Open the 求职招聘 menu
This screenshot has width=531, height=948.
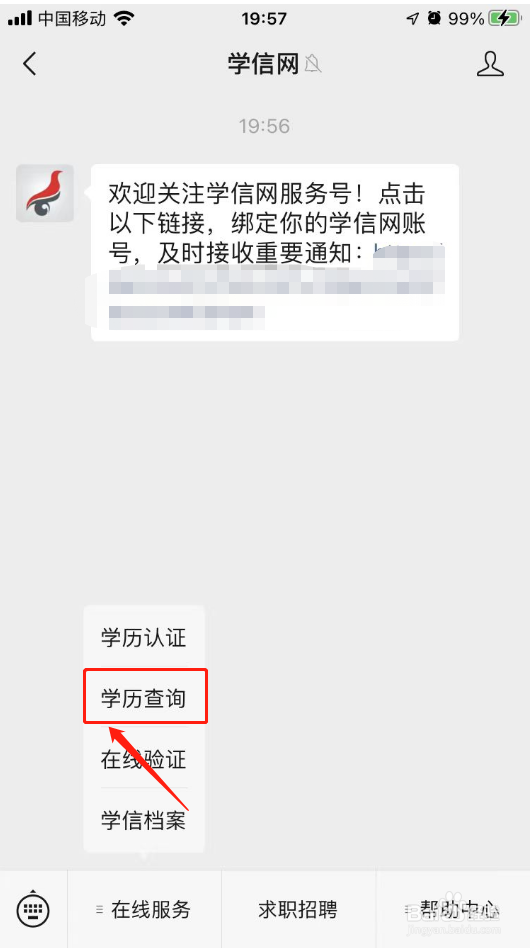pyautogui.click(x=298, y=909)
